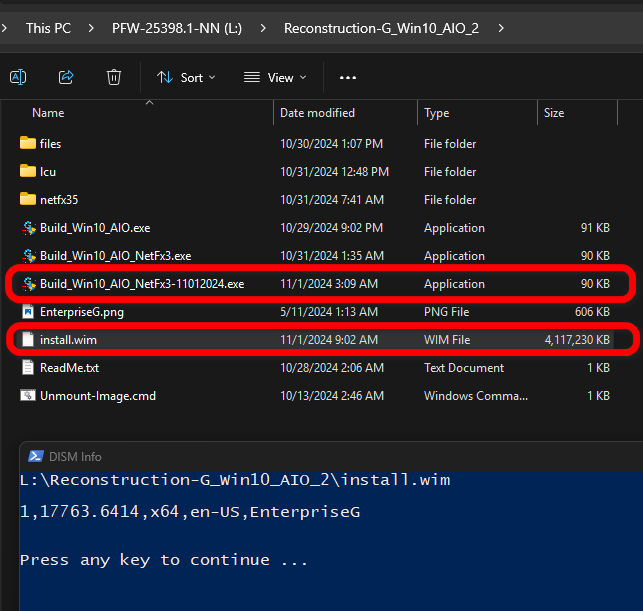Image resolution: width=643 pixels, height=611 pixels.
Task: Click the Rename icon in the toolbar
Action: click(x=18, y=77)
